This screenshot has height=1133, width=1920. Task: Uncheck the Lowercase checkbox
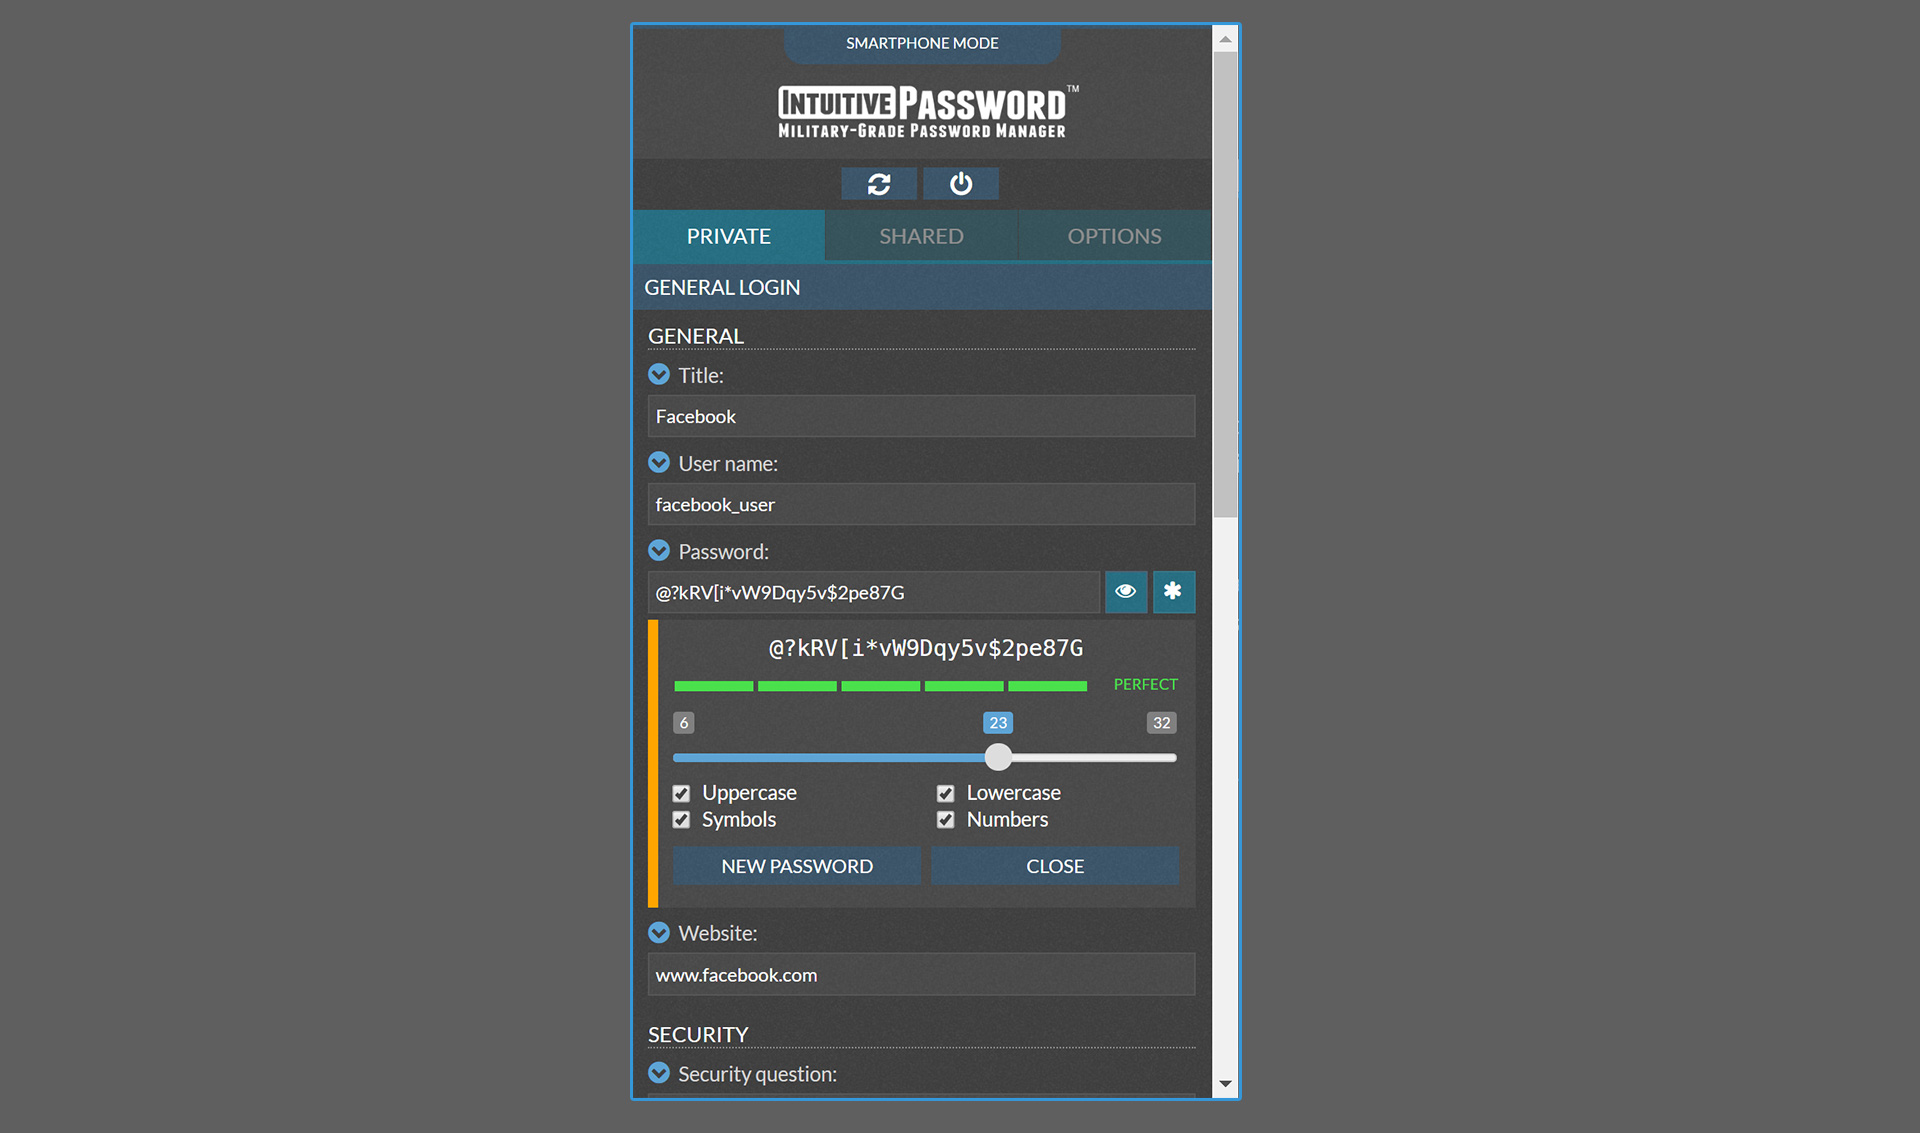tap(945, 793)
